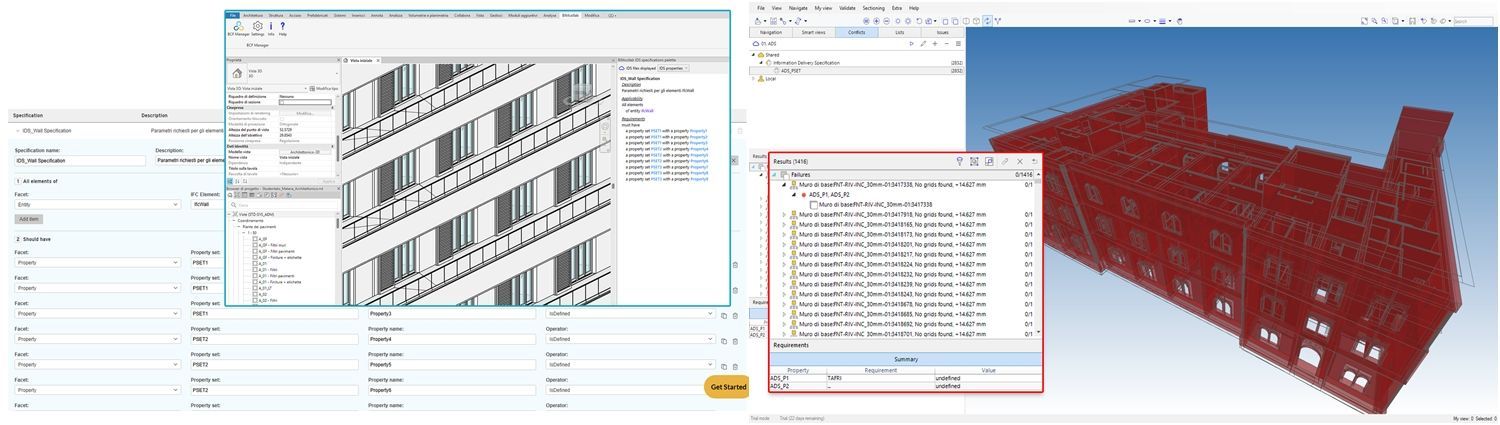
Task: Click the Settings gear in the ribbon
Action: (x=257, y=28)
